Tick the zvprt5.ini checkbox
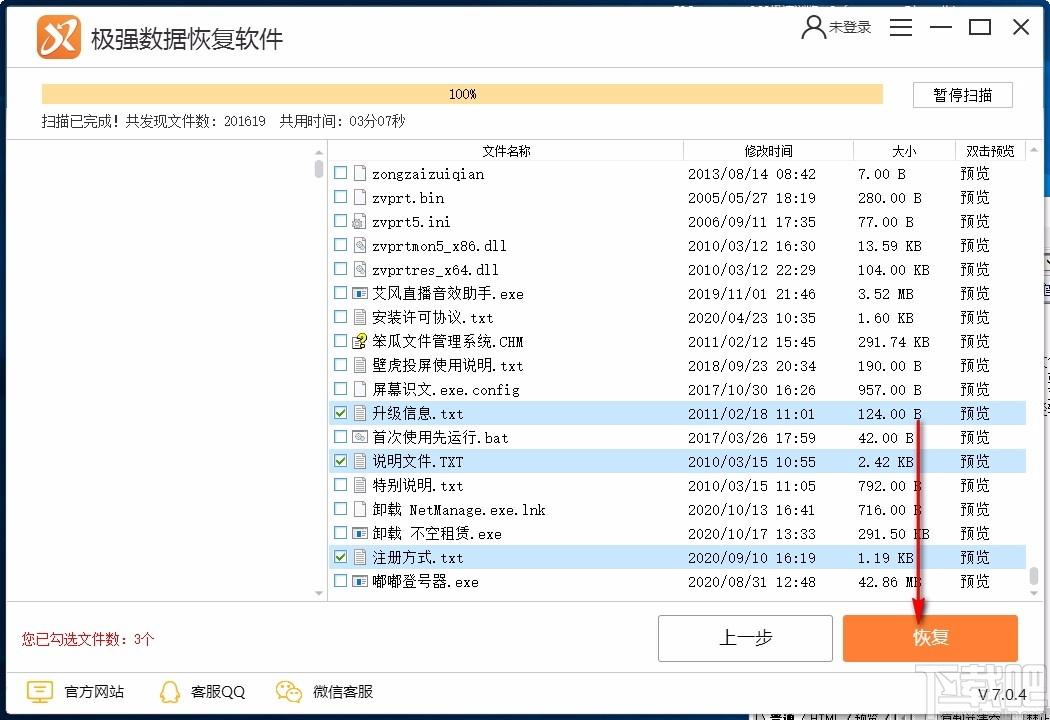Image resolution: width=1050 pixels, height=720 pixels. pos(340,221)
